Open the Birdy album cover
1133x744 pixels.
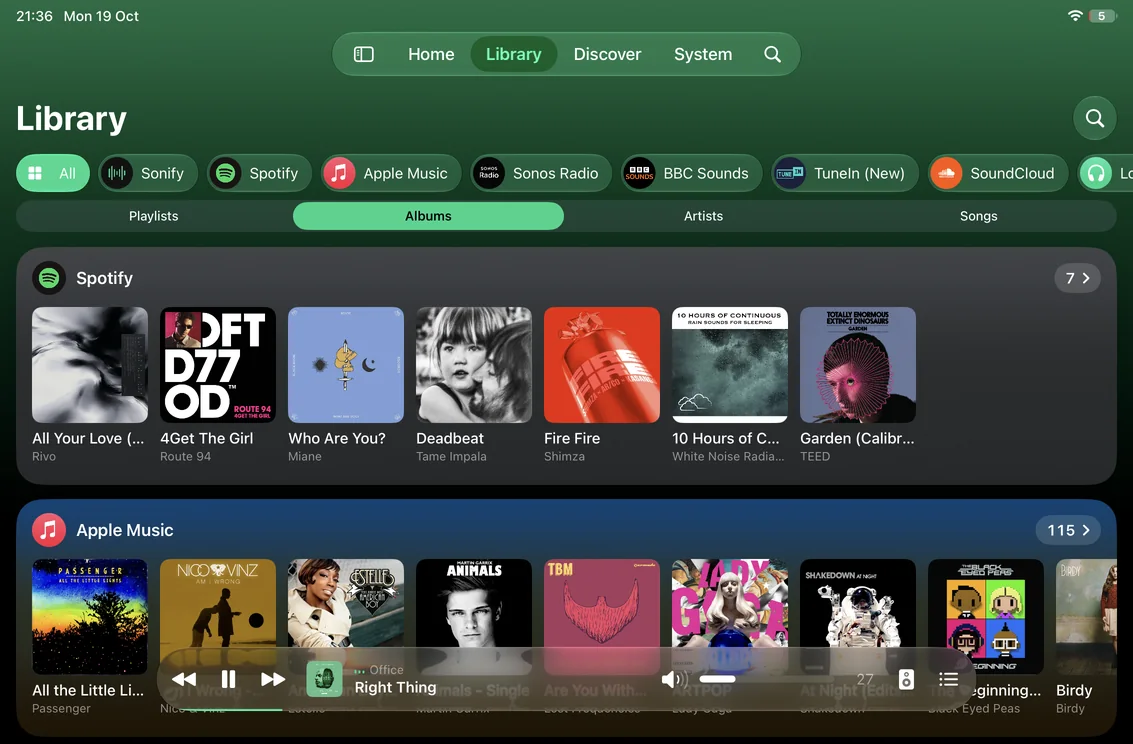1086,617
